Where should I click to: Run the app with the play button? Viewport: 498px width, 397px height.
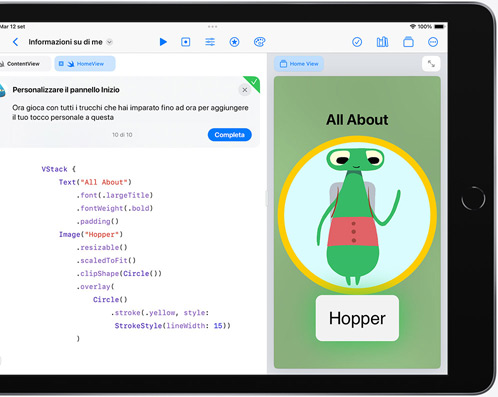pyautogui.click(x=163, y=42)
